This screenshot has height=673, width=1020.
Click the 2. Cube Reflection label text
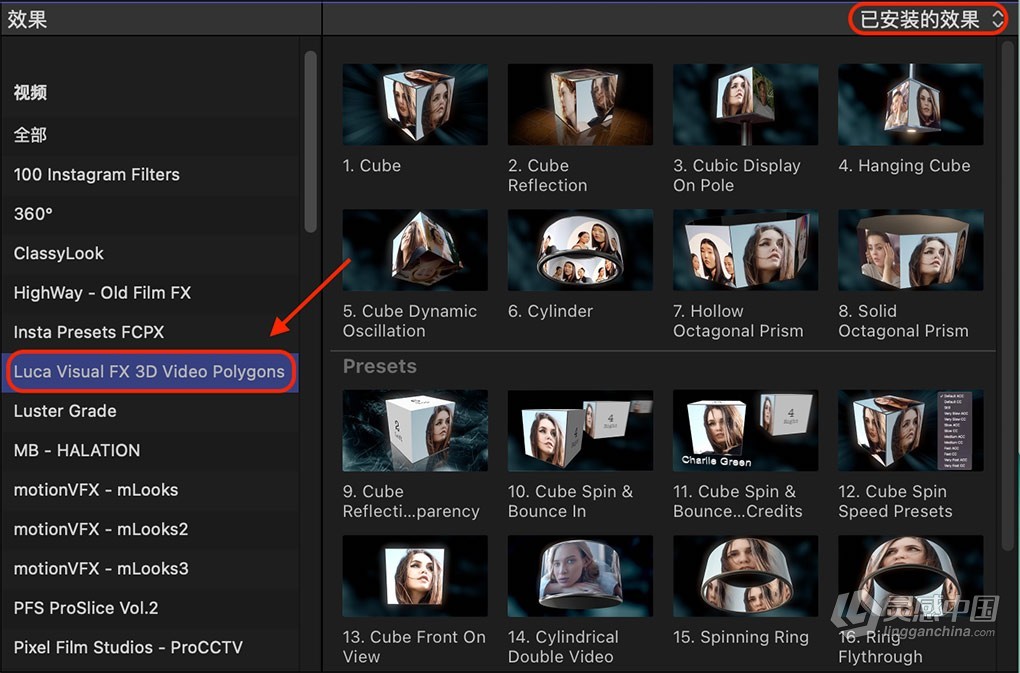coord(548,176)
